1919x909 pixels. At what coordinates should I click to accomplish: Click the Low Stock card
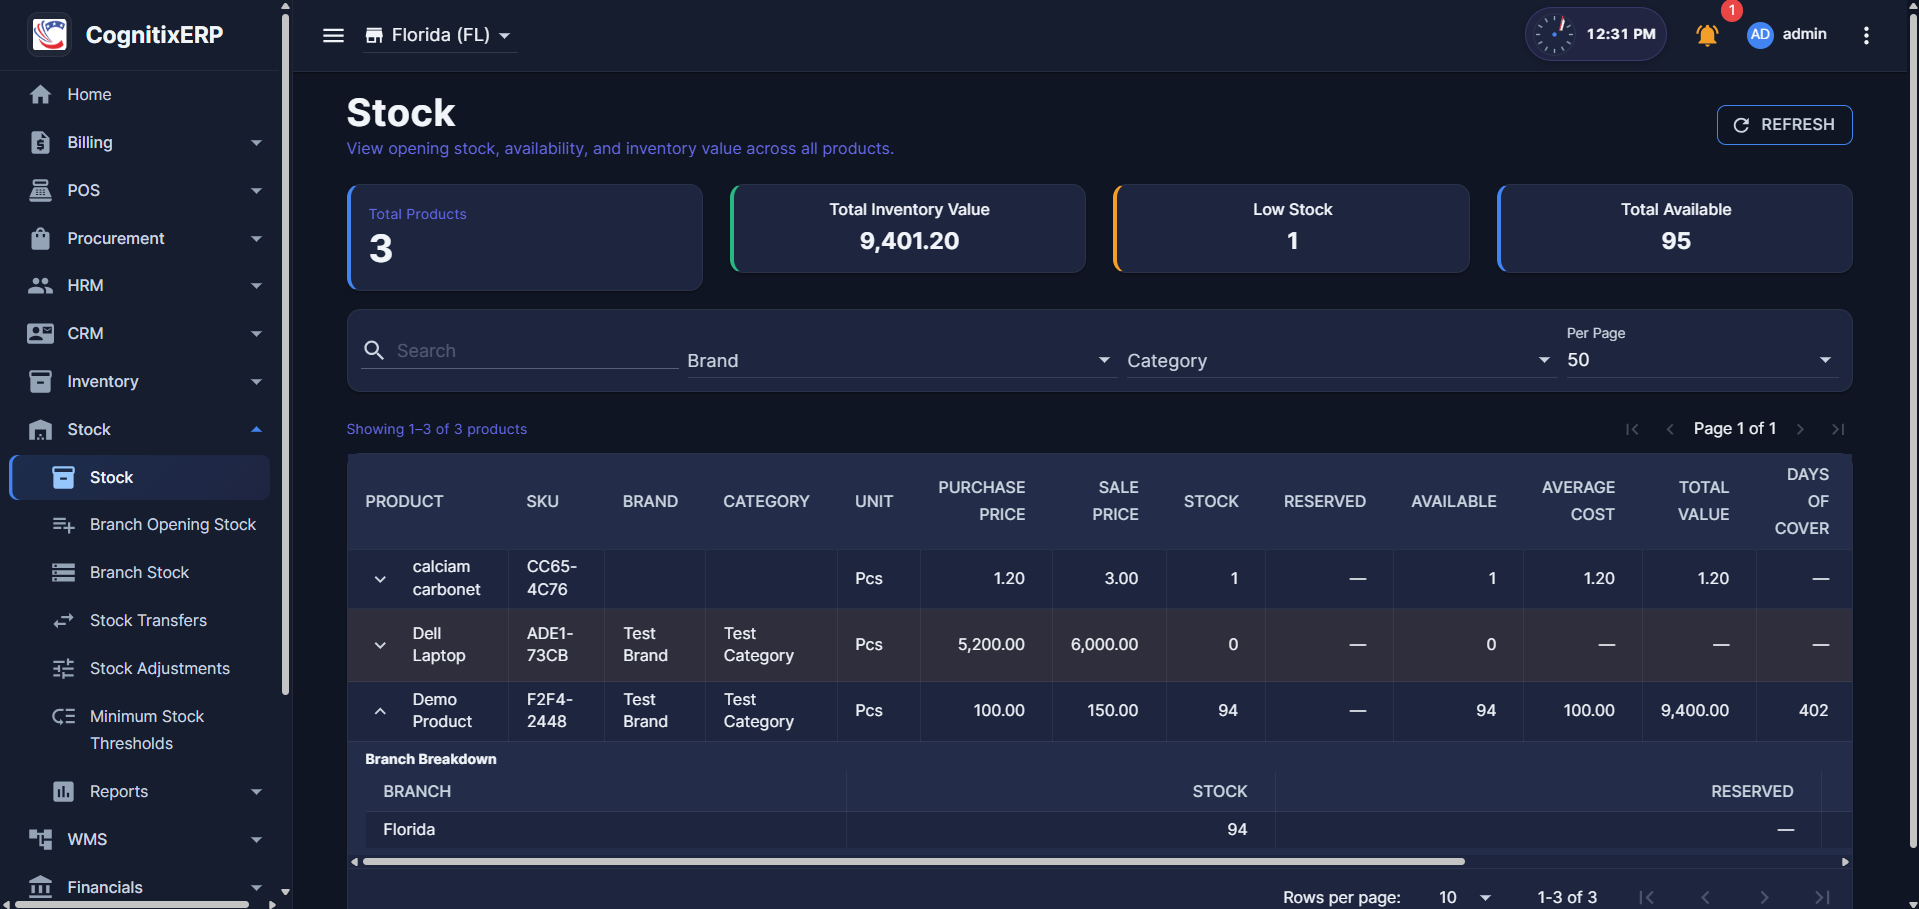(x=1292, y=228)
